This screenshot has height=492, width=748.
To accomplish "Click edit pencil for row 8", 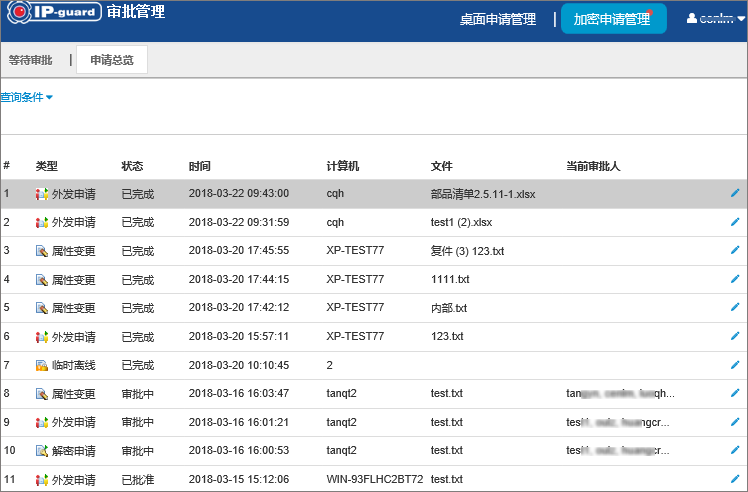I will point(735,393).
